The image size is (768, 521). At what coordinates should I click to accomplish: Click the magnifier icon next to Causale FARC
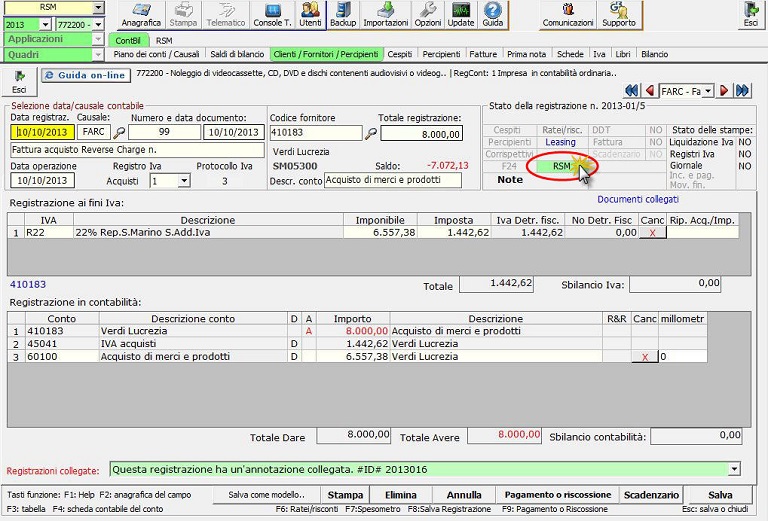119,132
